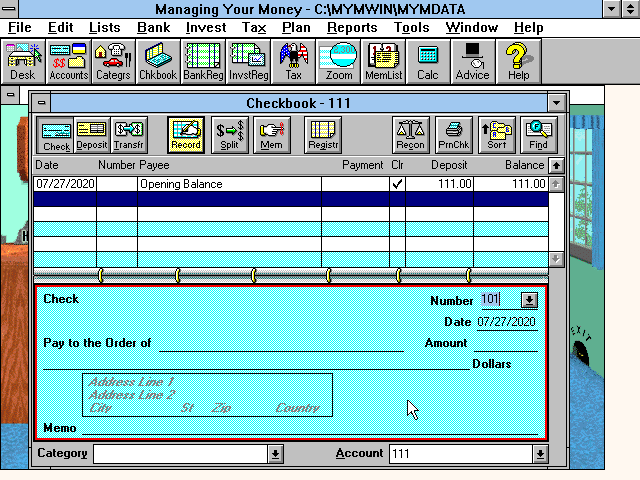Image resolution: width=640 pixels, height=480 pixels.
Task: Open the Checkbook window control menu
Action: [42, 103]
